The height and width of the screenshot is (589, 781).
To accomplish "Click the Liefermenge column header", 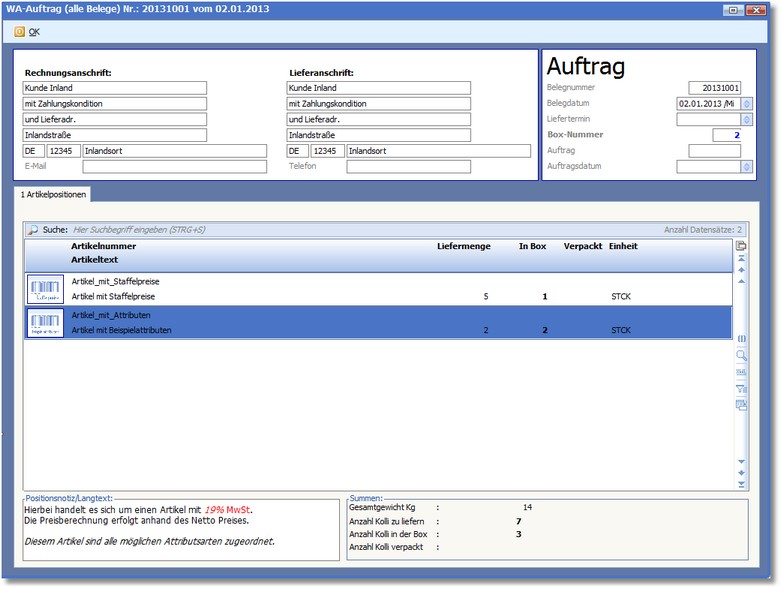I will click(463, 246).
